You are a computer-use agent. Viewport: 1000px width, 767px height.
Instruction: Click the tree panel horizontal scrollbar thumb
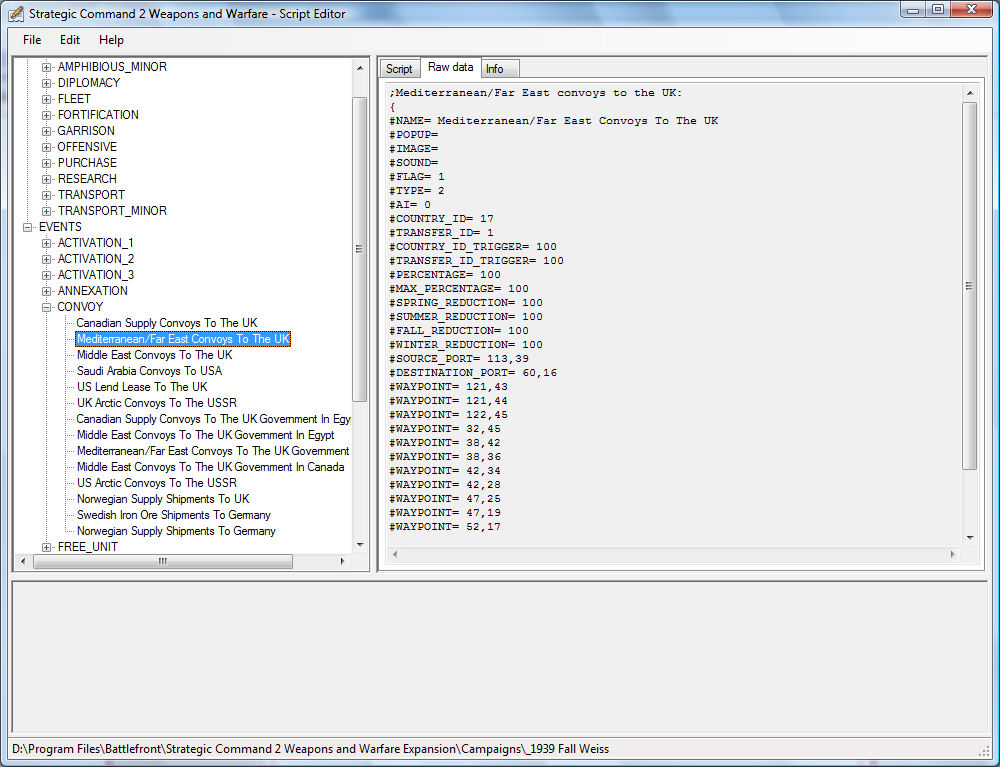pos(163,561)
